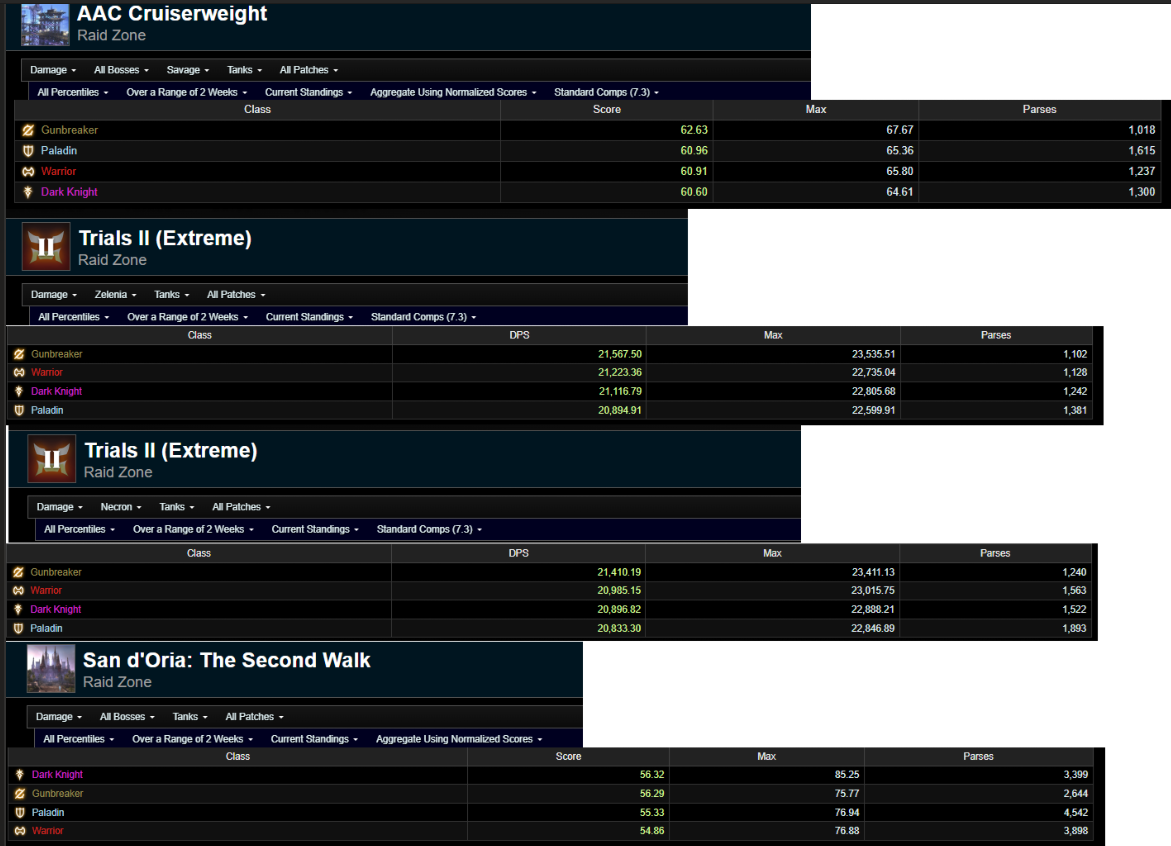Click Gunbreaker job icon in Necron table
The height and width of the screenshot is (846, 1171).
coord(19,572)
